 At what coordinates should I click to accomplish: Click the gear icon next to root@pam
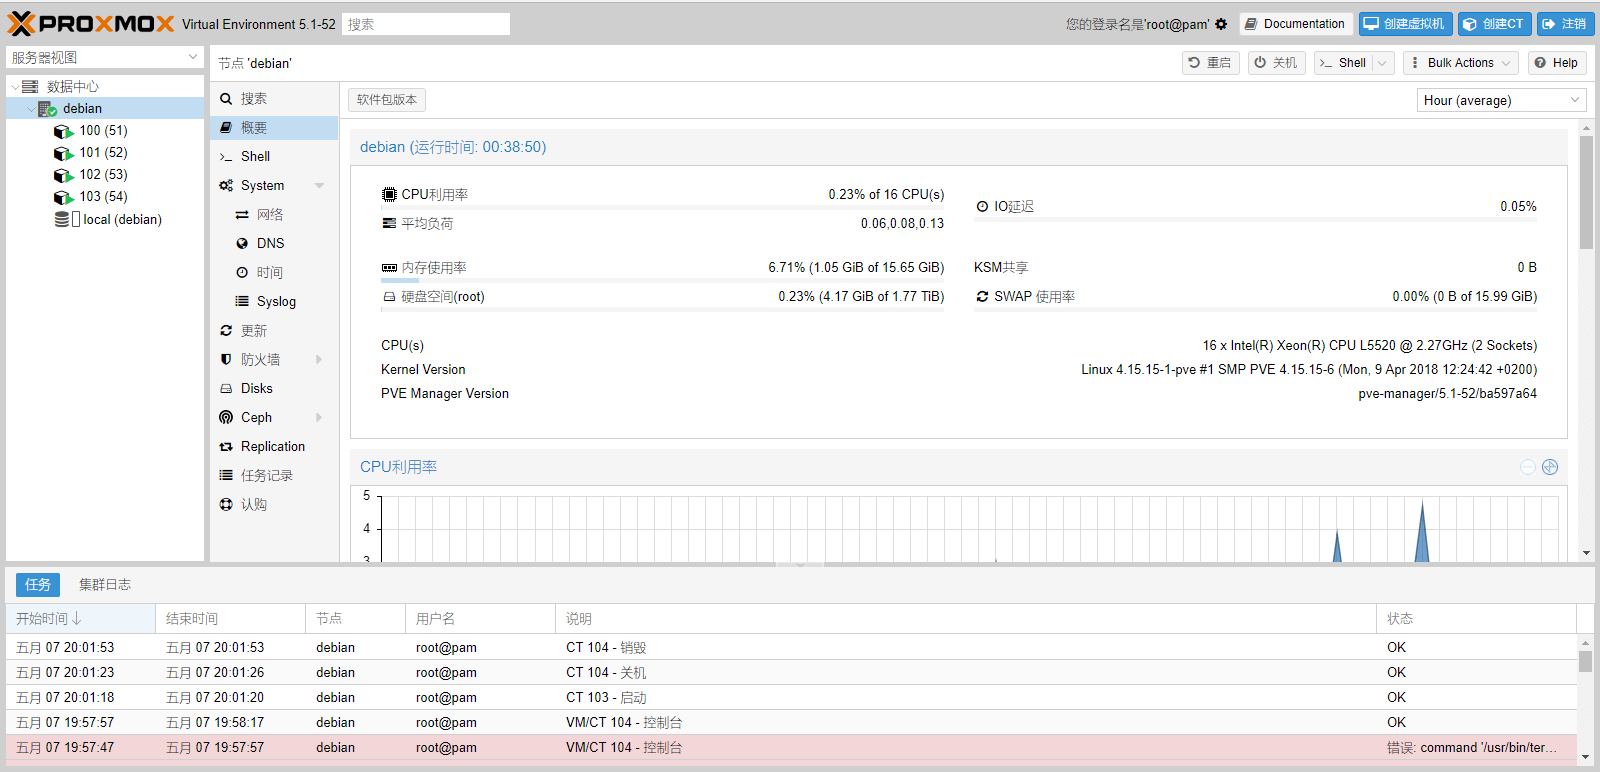pyautogui.click(x=1221, y=24)
